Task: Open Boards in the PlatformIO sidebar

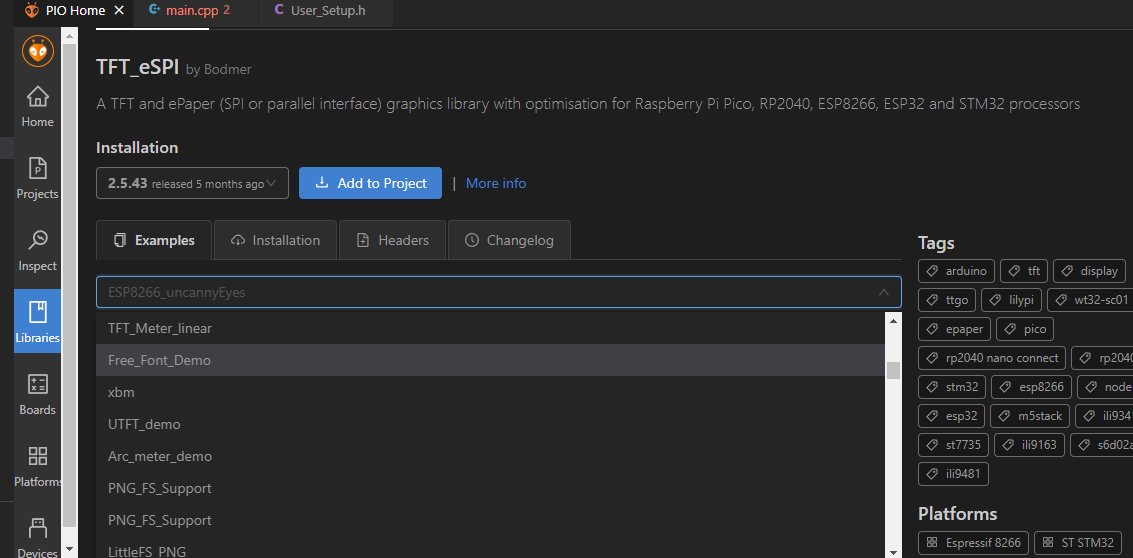Action: [38, 395]
